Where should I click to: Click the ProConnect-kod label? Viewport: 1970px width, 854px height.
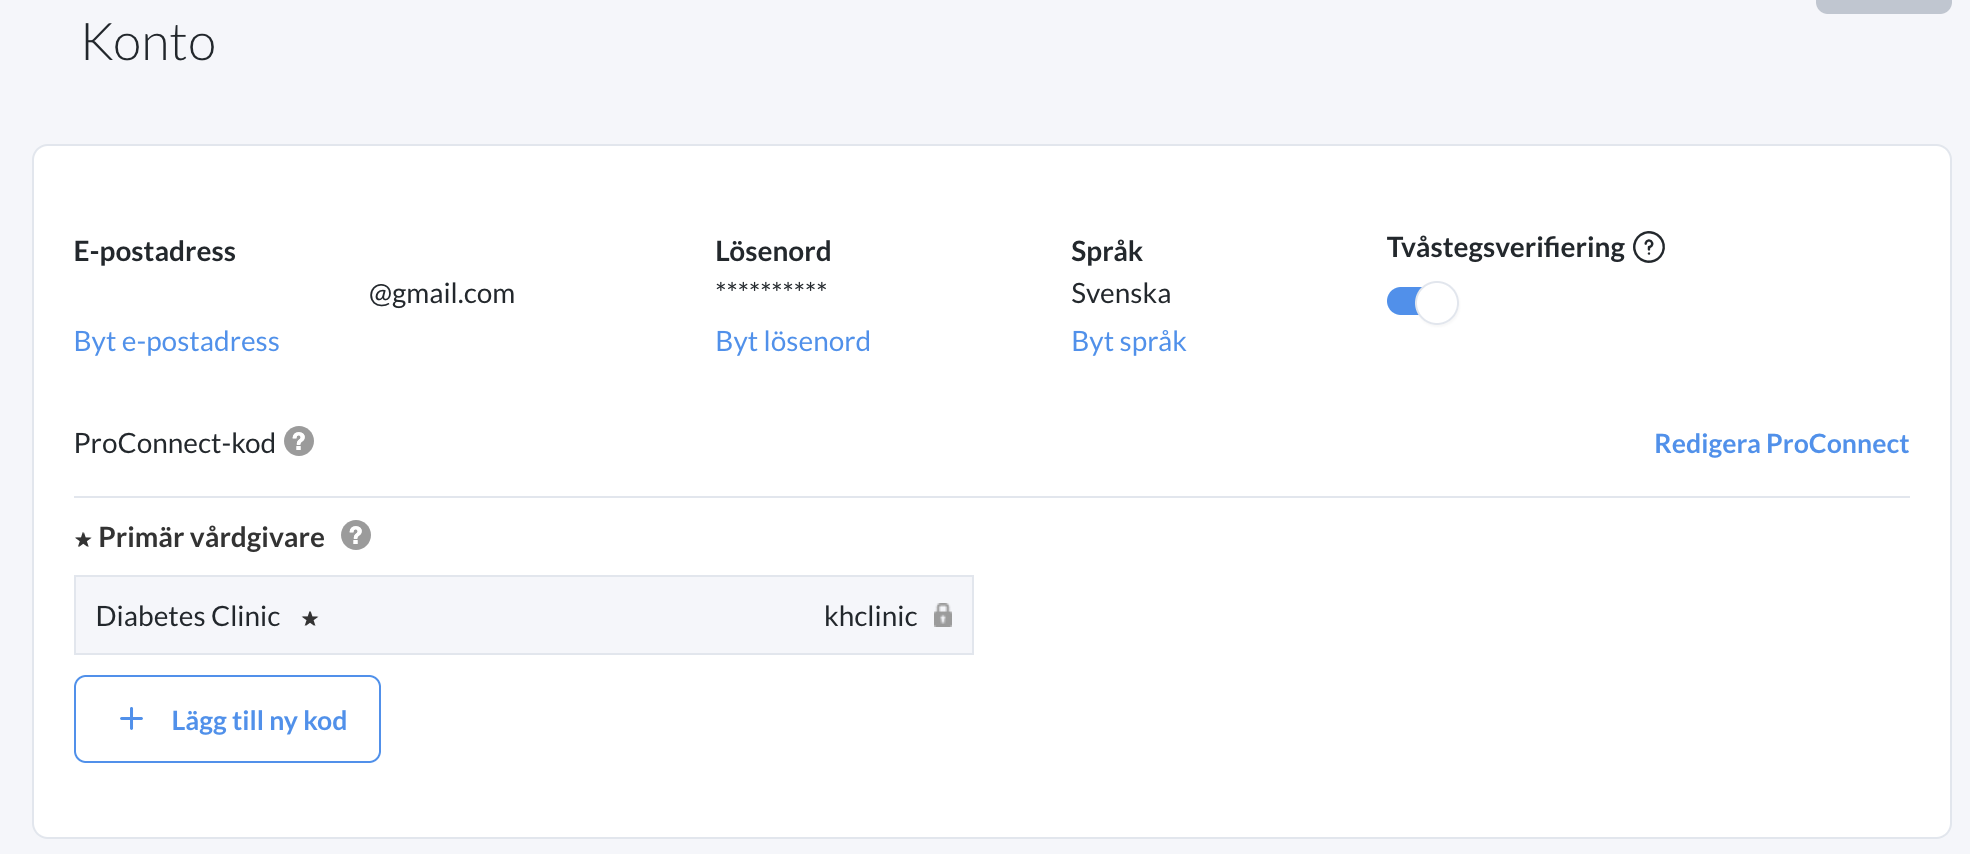point(175,444)
